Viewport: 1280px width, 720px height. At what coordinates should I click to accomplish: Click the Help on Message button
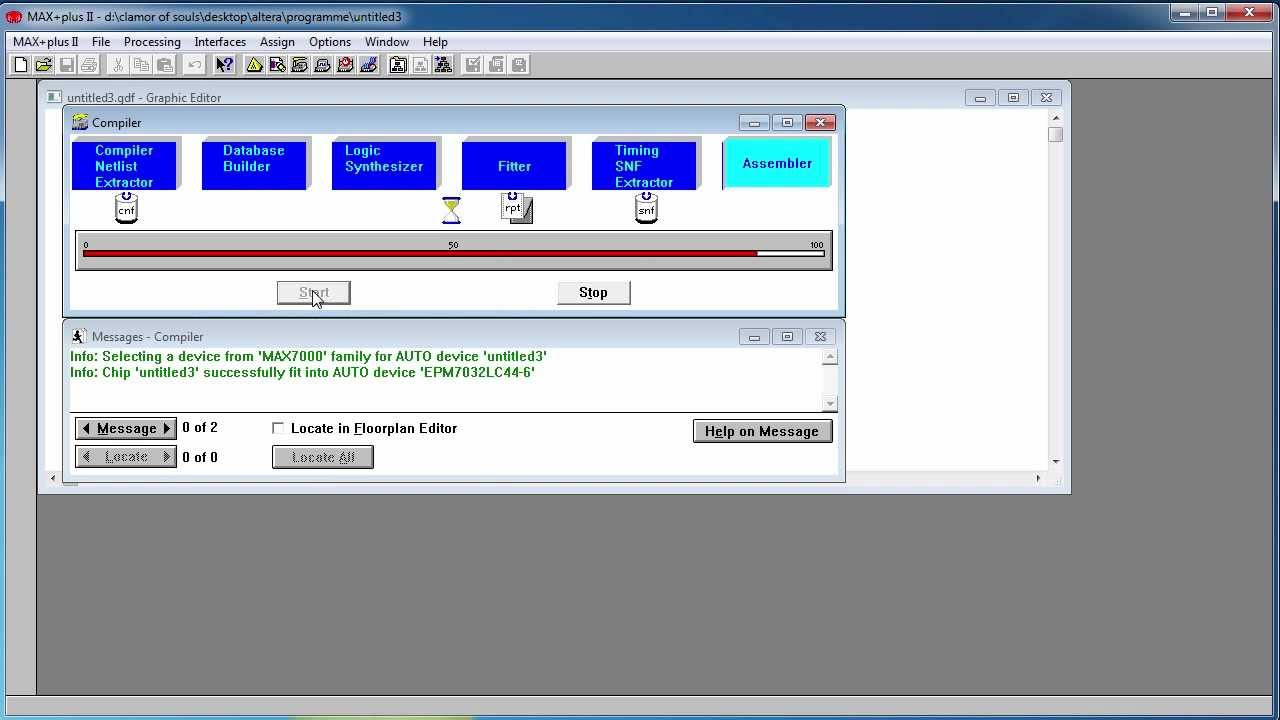tap(762, 431)
